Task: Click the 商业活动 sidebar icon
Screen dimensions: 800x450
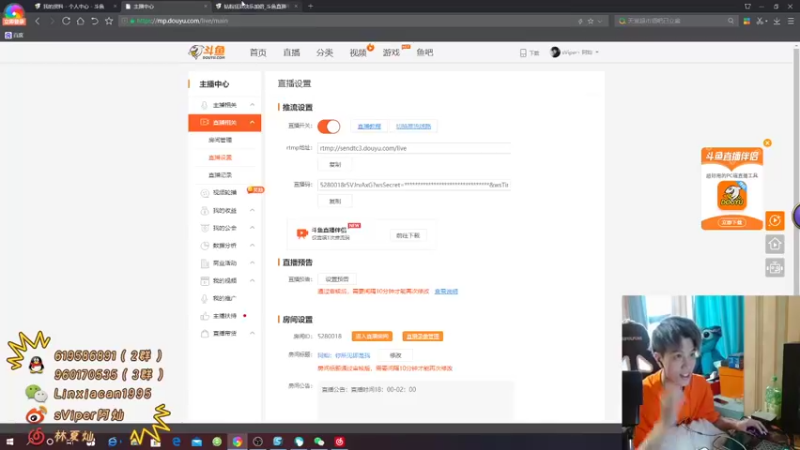Action: (x=205, y=263)
